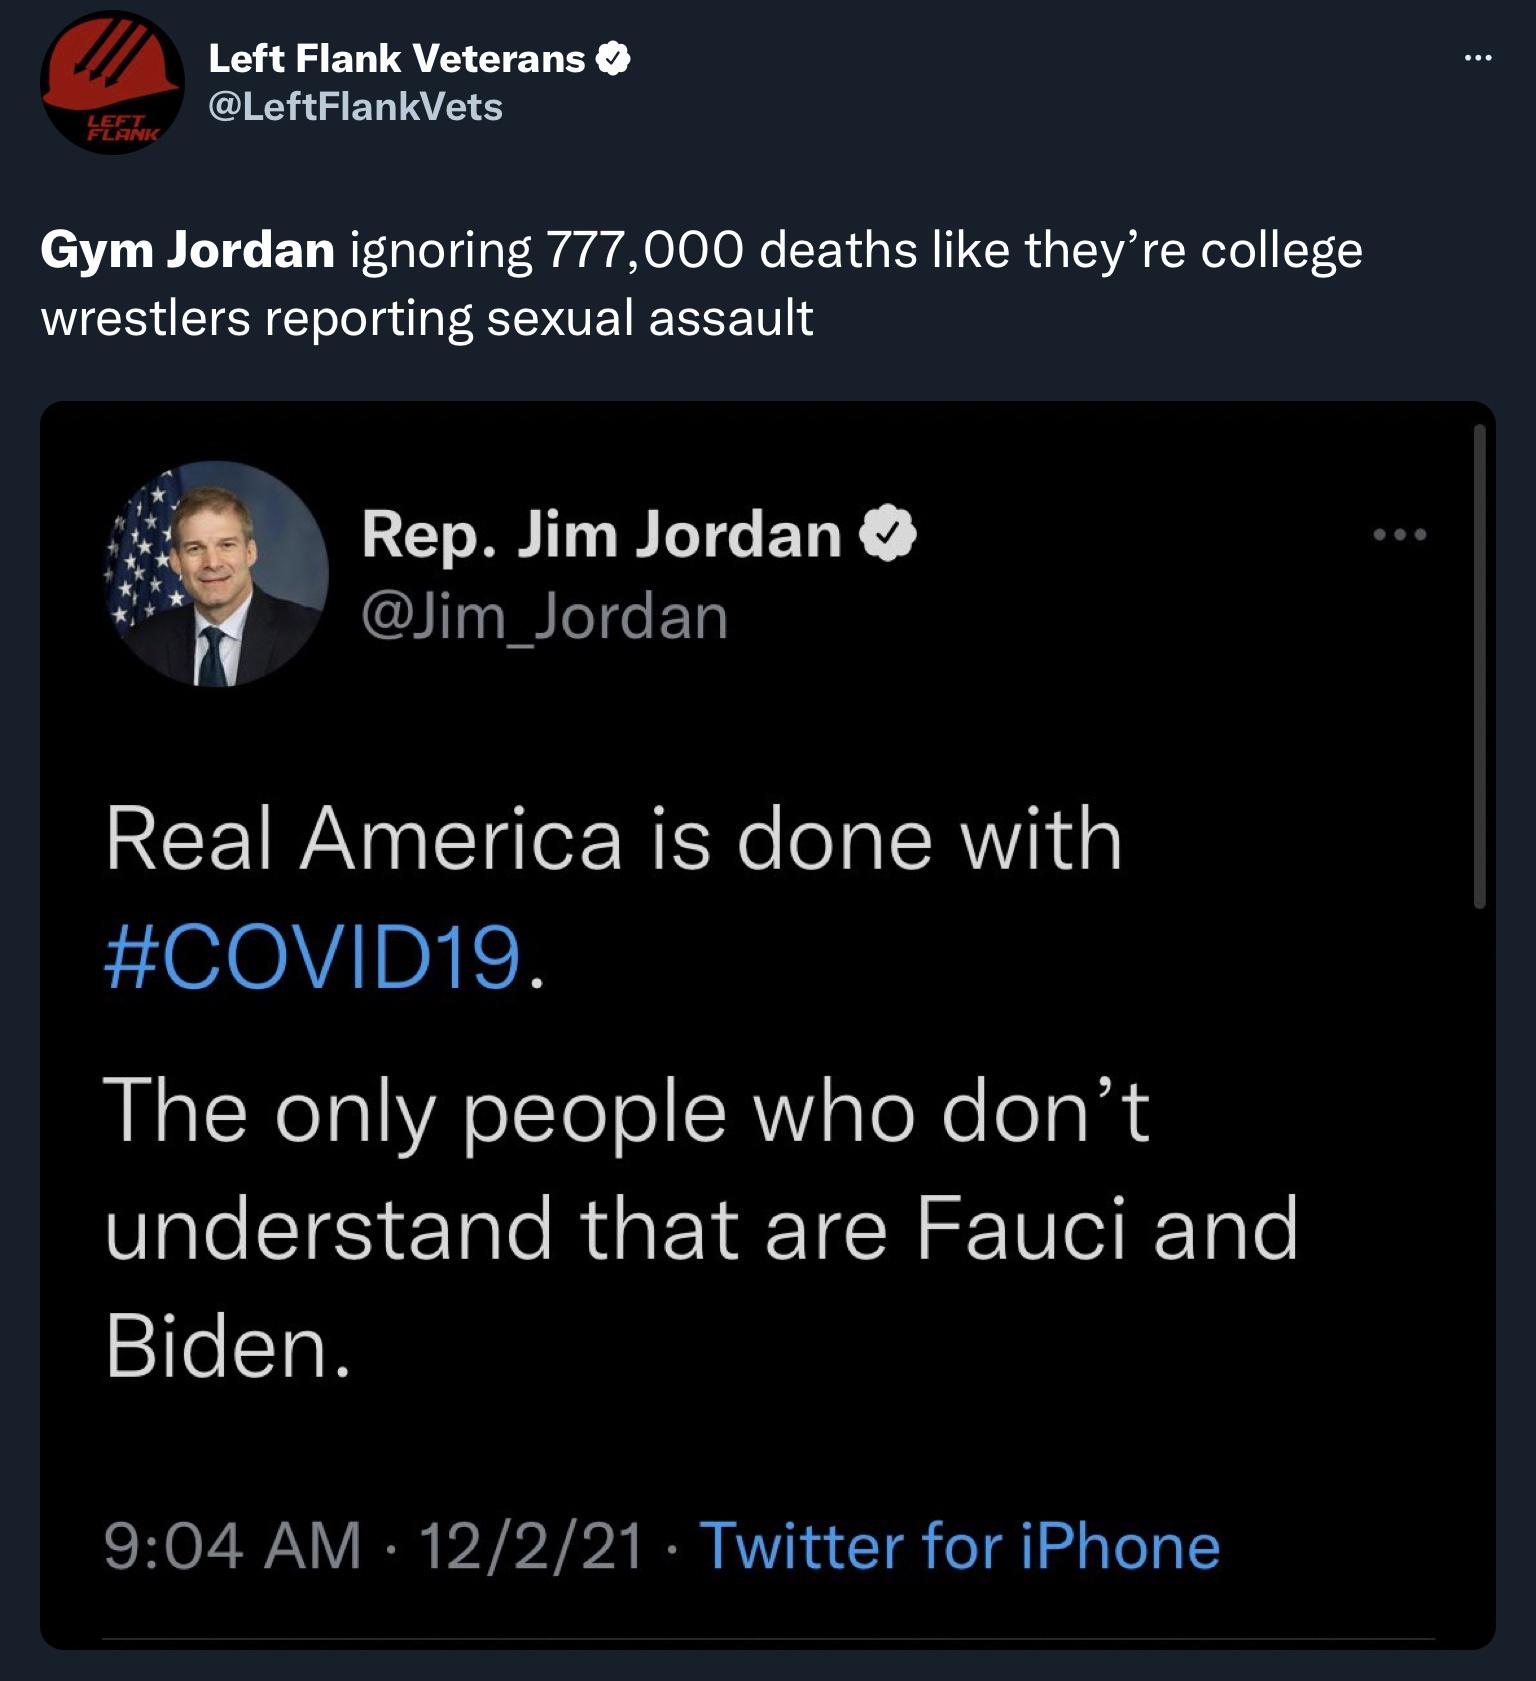Click the Left Flank Veterans hard hat avatar
The height and width of the screenshot is (1681, 1536).
(x=110, y=80)
